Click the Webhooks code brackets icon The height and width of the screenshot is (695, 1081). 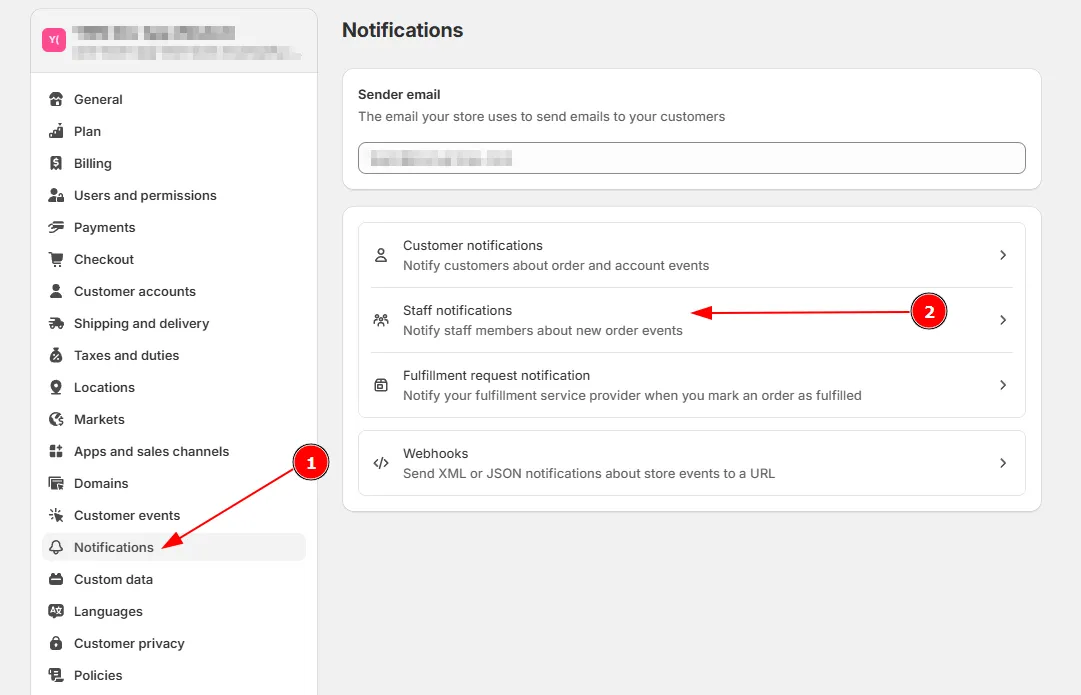tap(381, 463)
